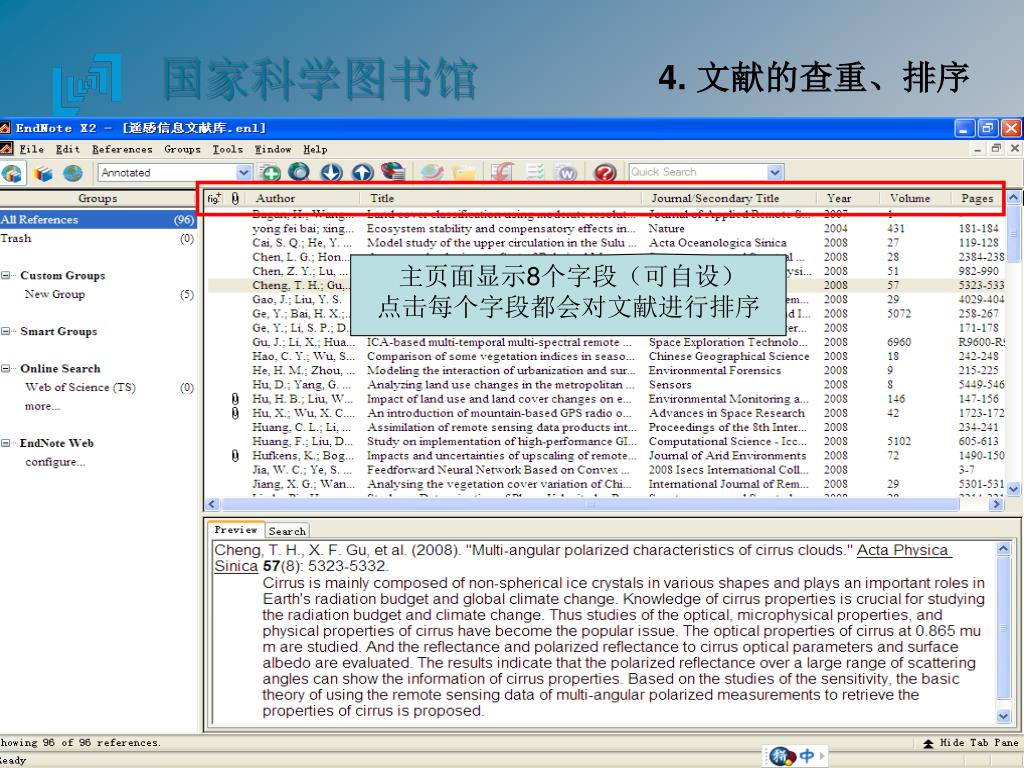Open the Edit menu
Image resolution: width=1024 pixels, height=768 pixels.
point(67,150)
